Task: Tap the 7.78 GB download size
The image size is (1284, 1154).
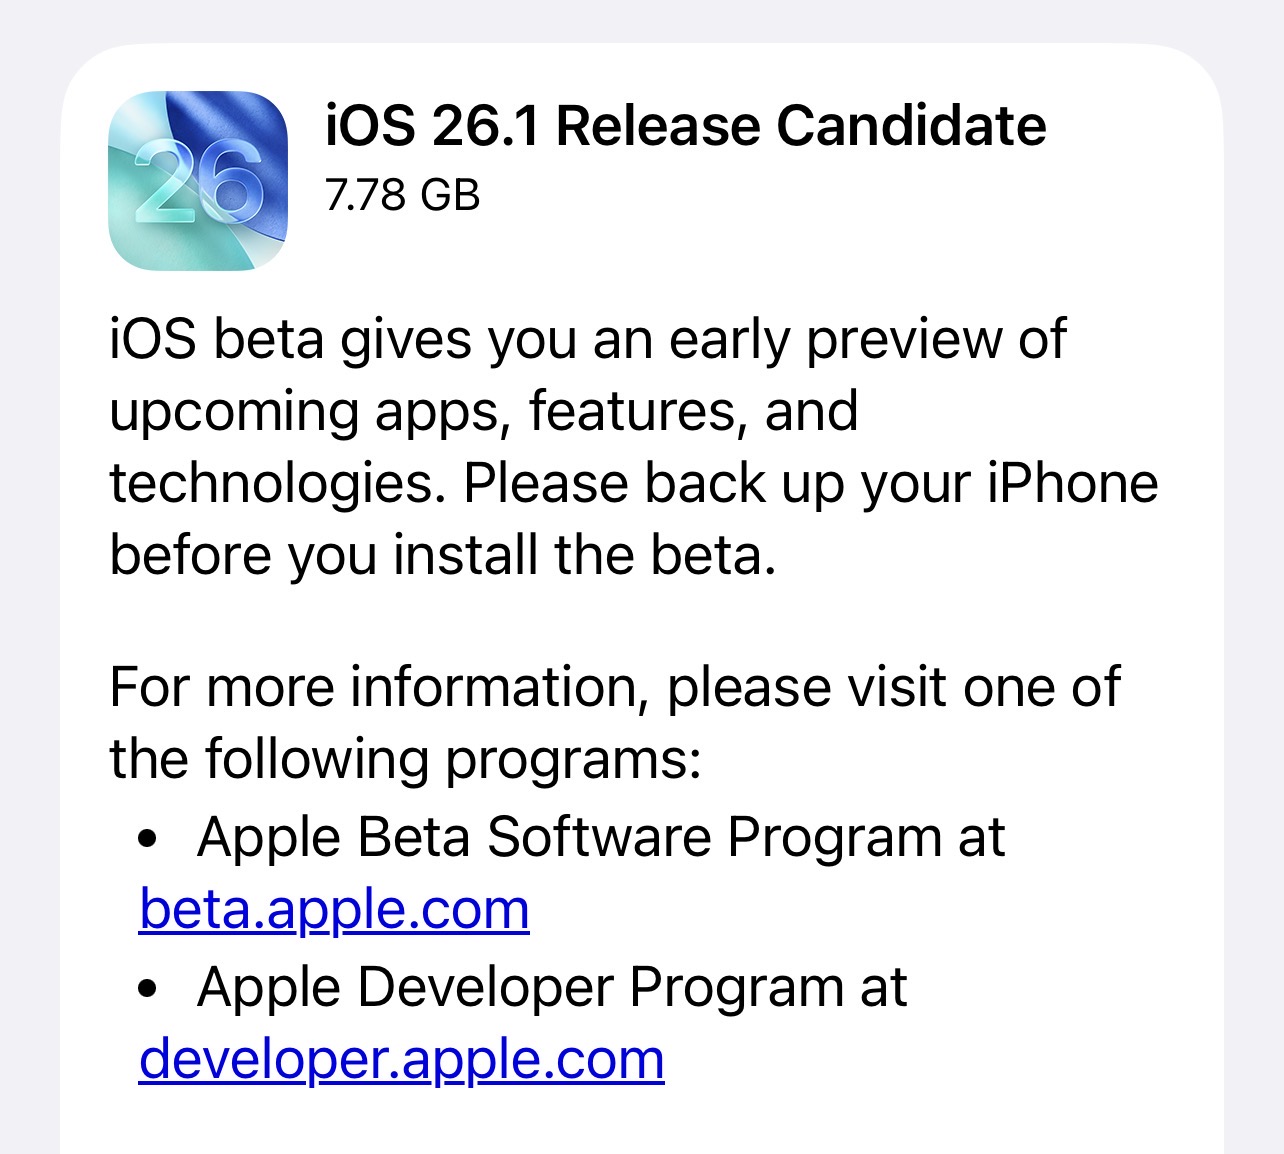Action: [402, 195]
